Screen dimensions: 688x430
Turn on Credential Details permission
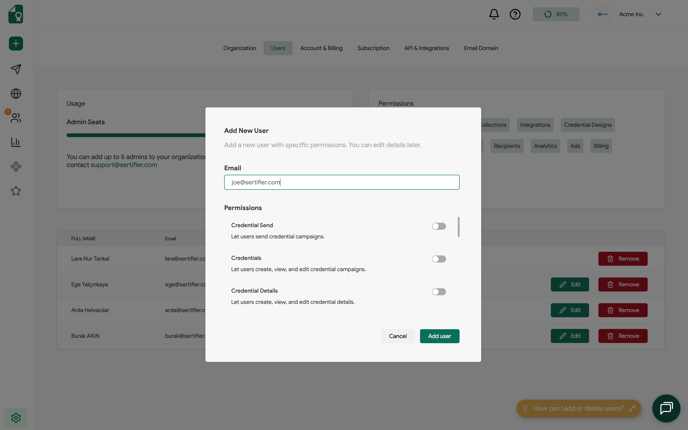tap(439, 292)
